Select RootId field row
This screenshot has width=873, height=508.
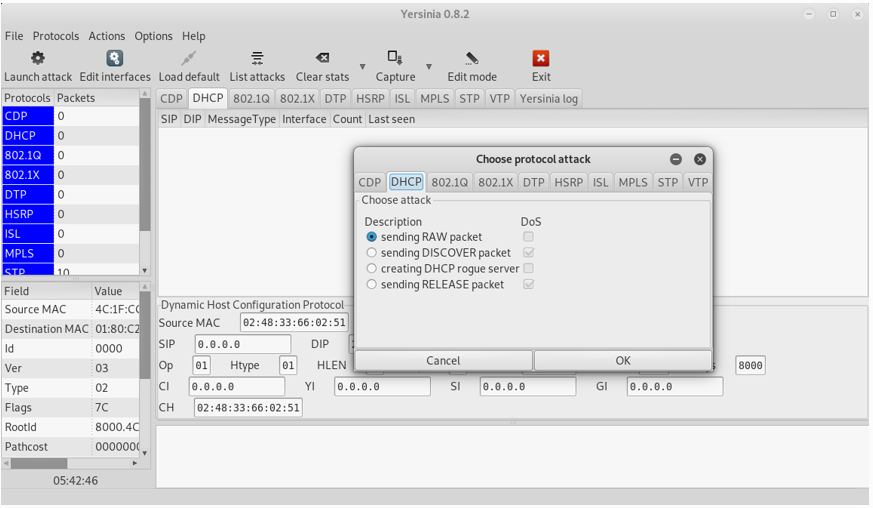(x=70, y=427)
